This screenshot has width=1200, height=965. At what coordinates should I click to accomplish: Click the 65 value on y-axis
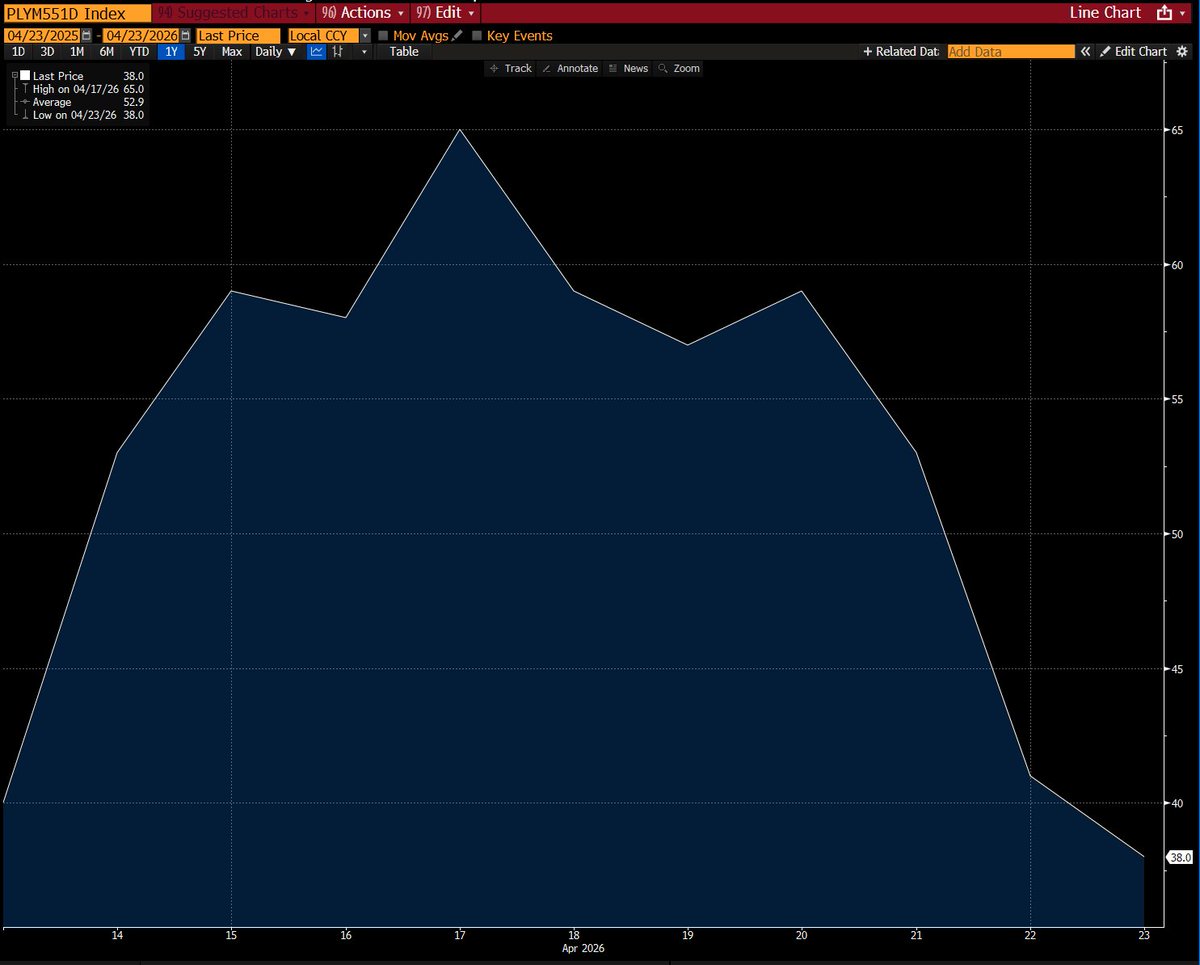(1178, 130)
